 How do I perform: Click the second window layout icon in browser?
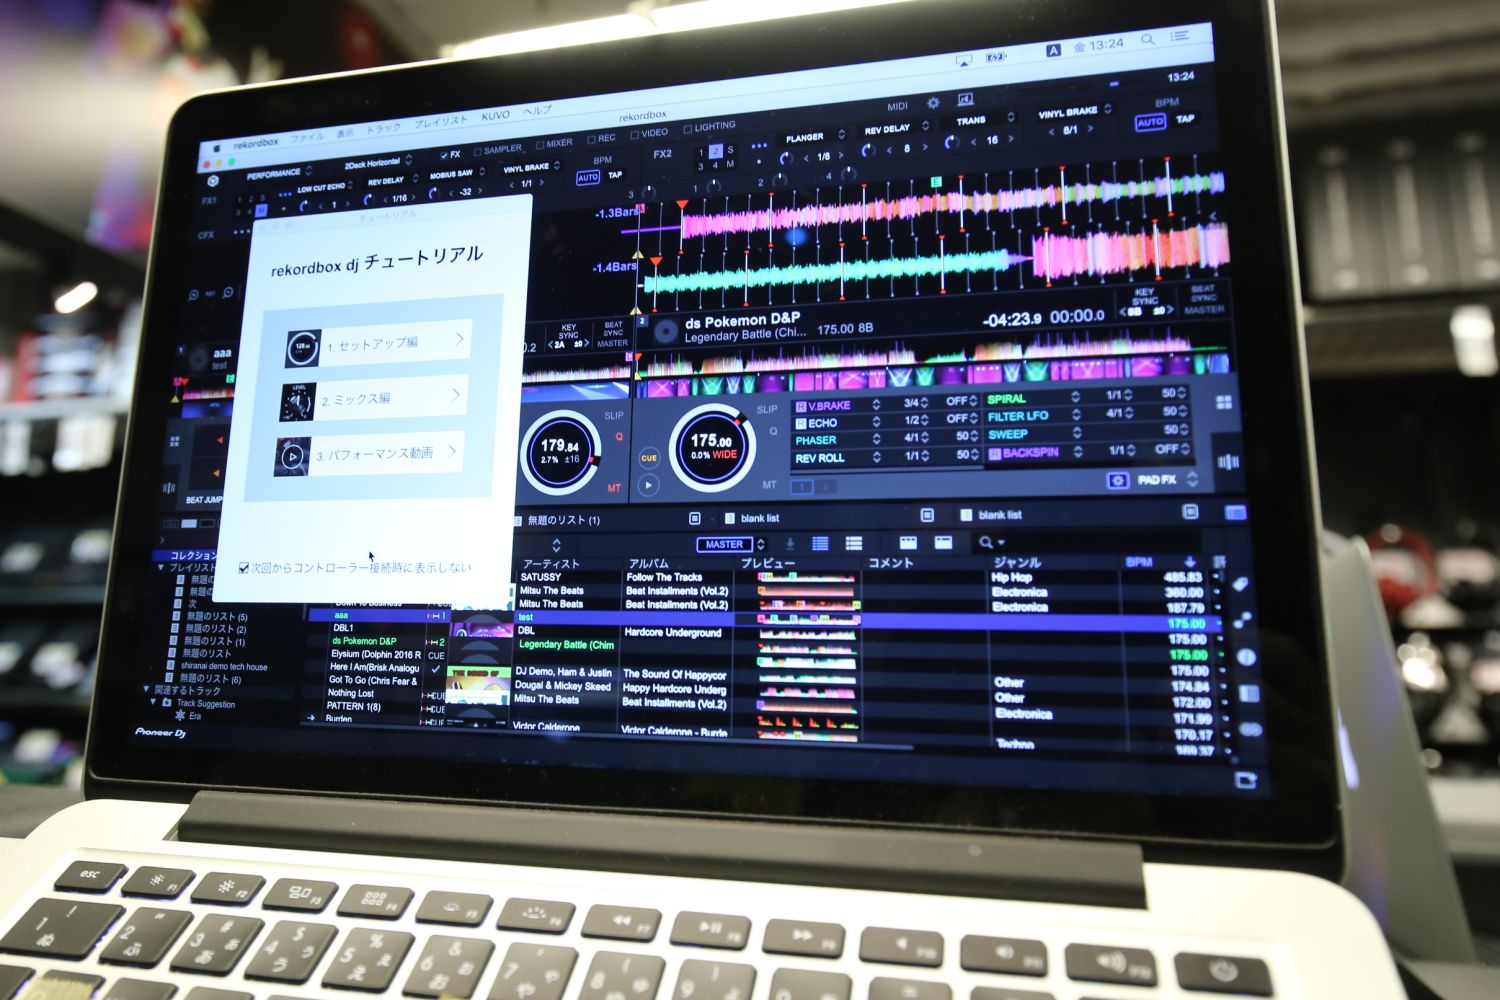click(x=943, y=542)
